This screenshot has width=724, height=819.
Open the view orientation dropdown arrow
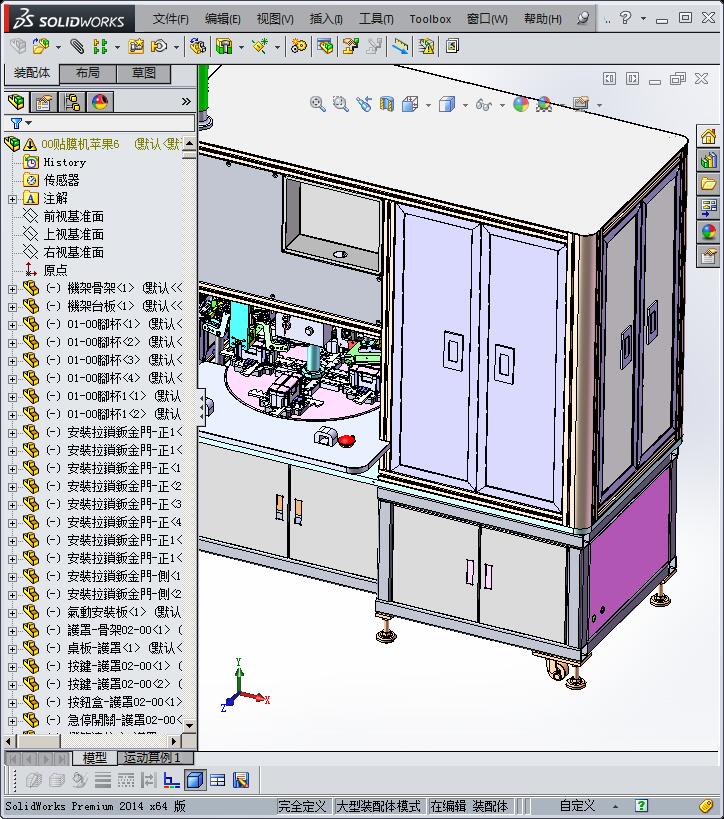tap(428, 105)
